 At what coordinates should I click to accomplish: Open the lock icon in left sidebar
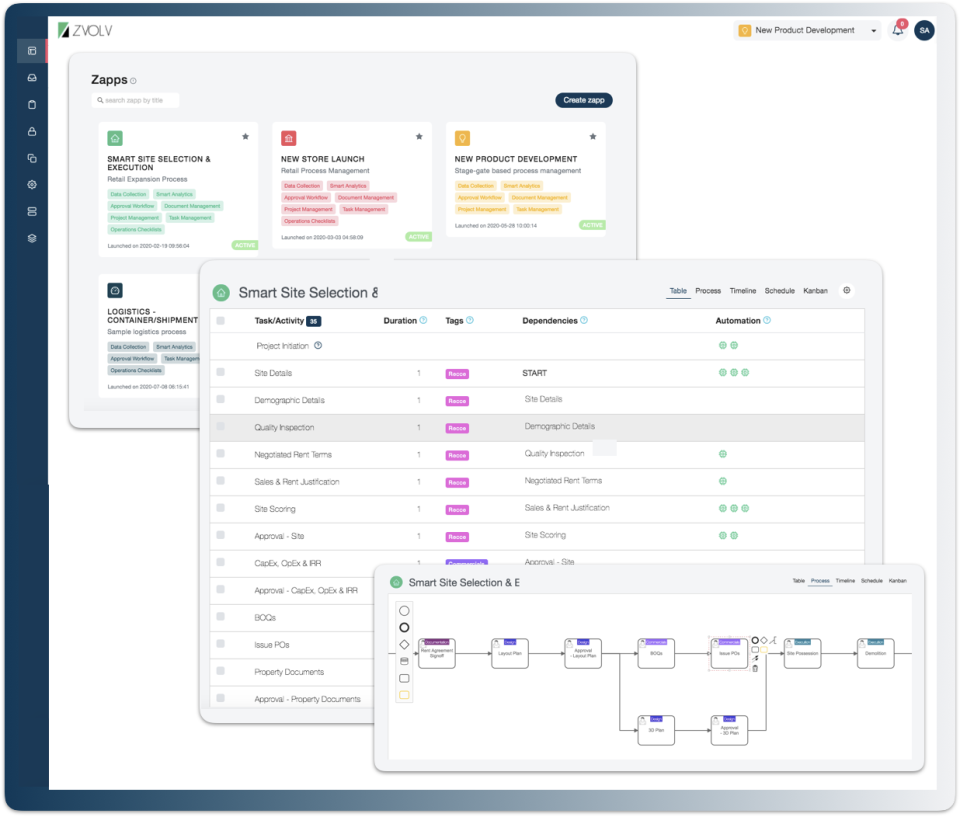tap(32, 131)
